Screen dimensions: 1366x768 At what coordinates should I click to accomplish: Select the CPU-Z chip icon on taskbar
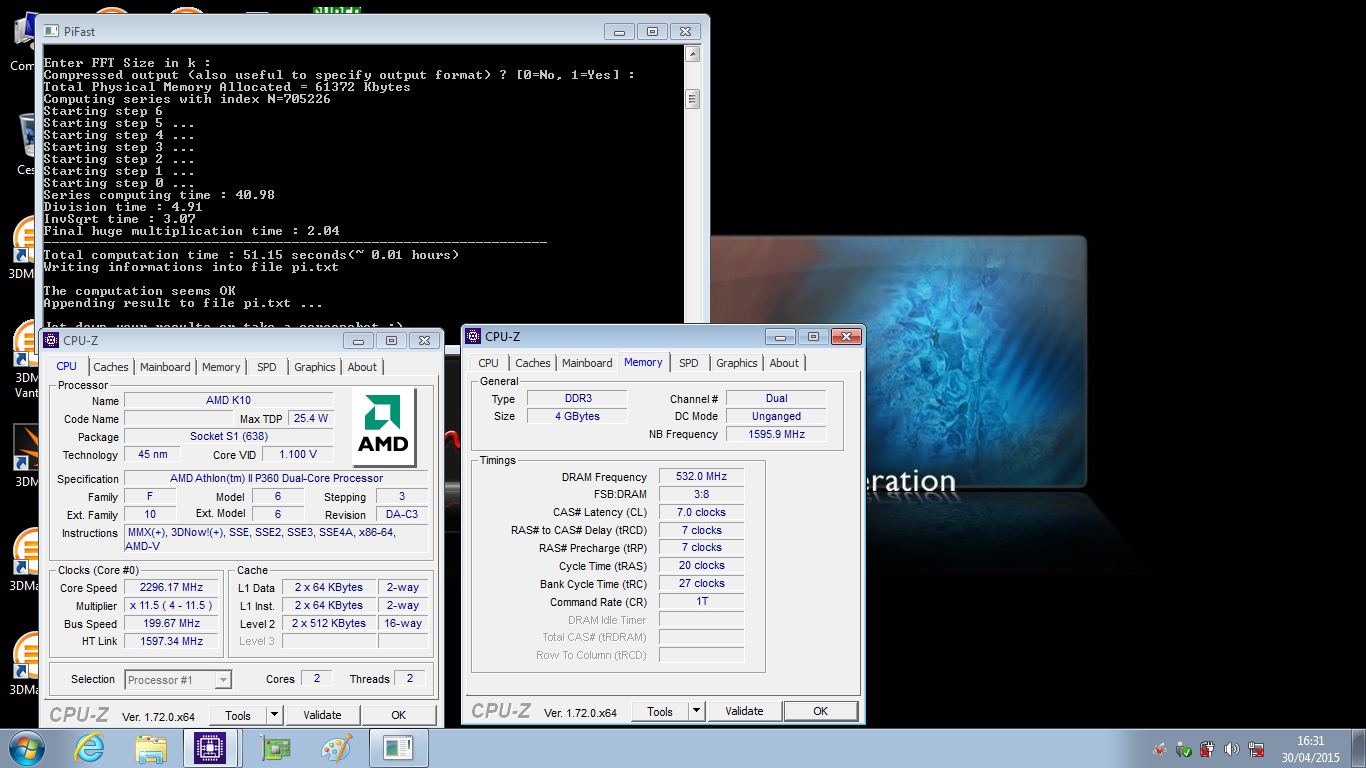tap(211, 748)
